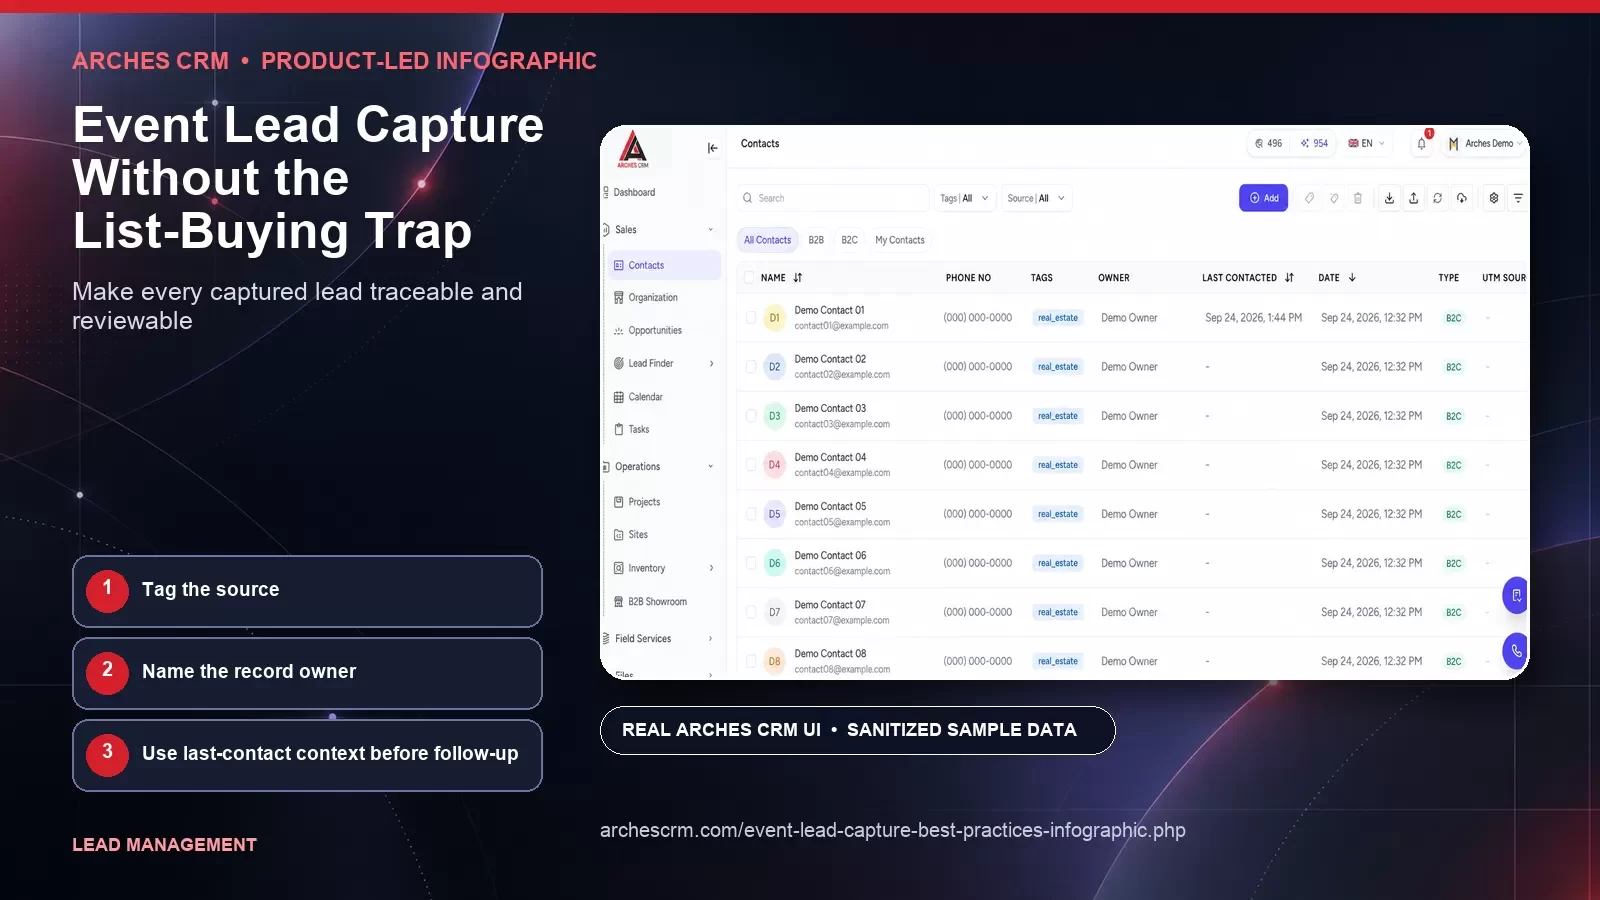This screenshot has height=900, width=1600.
Task: Open the Arches Demo account menu
Action: [1485, 144]
